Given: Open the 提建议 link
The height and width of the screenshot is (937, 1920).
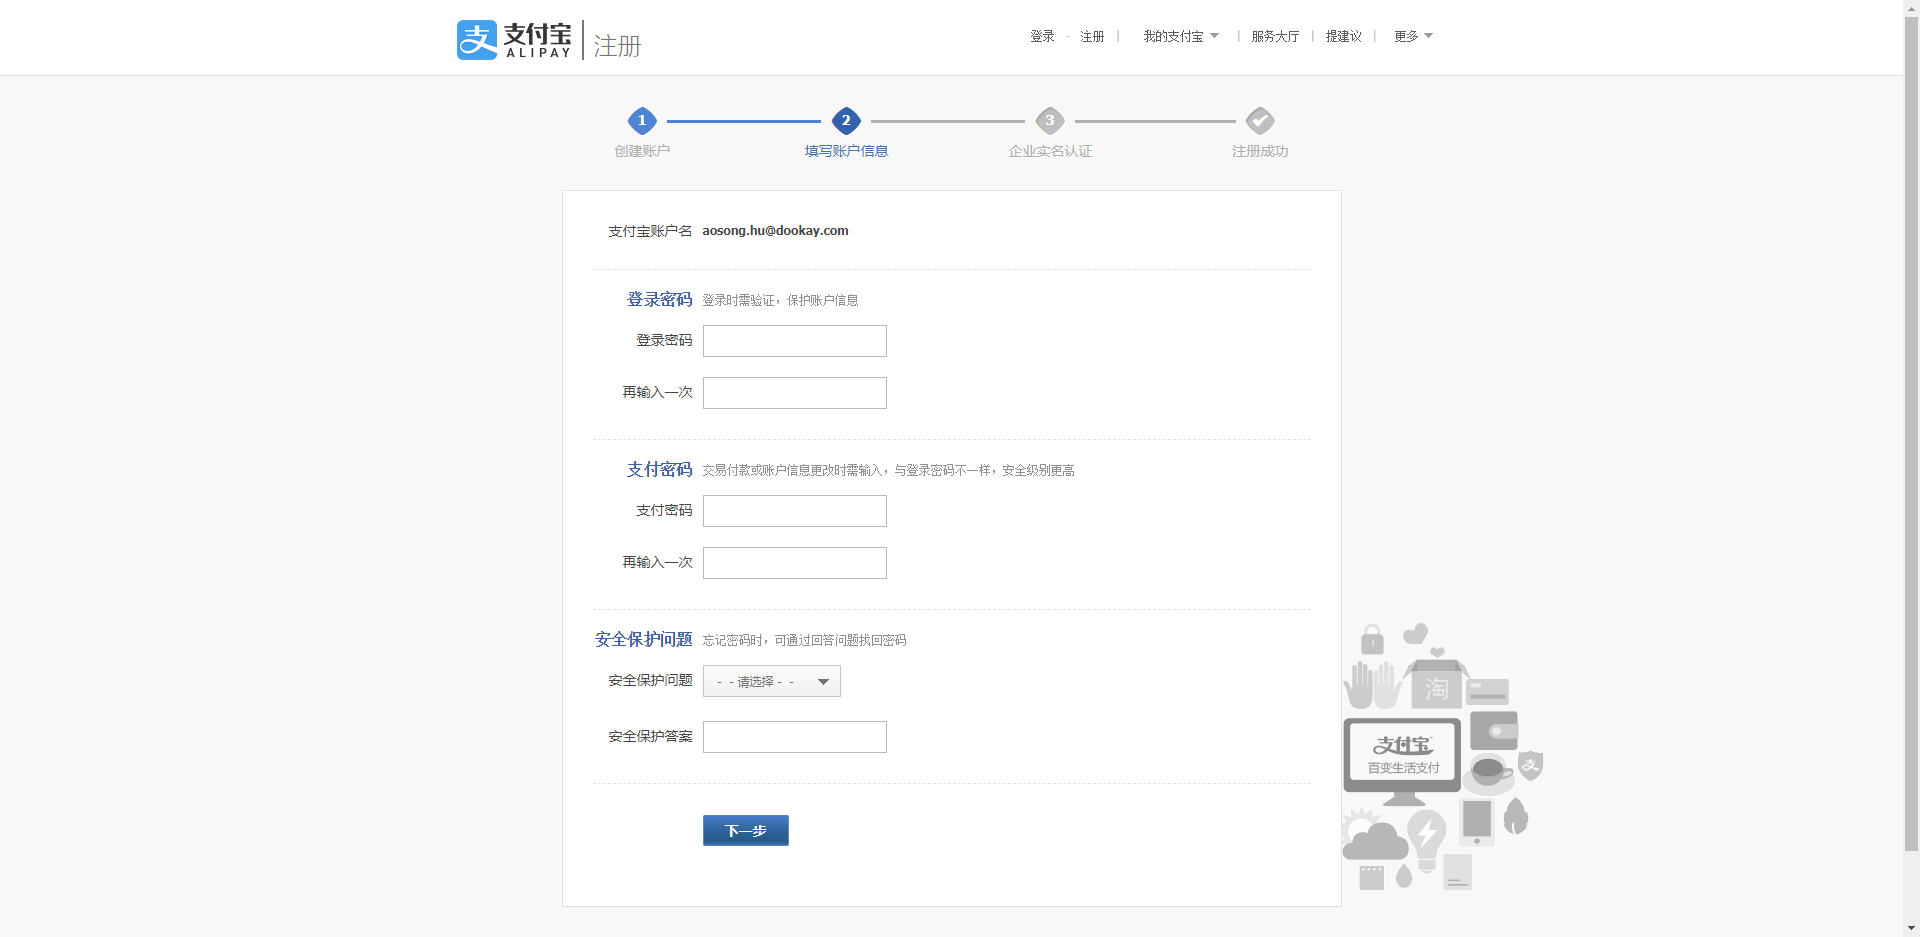Looking at the screenshot, I should click(1343, 36).
